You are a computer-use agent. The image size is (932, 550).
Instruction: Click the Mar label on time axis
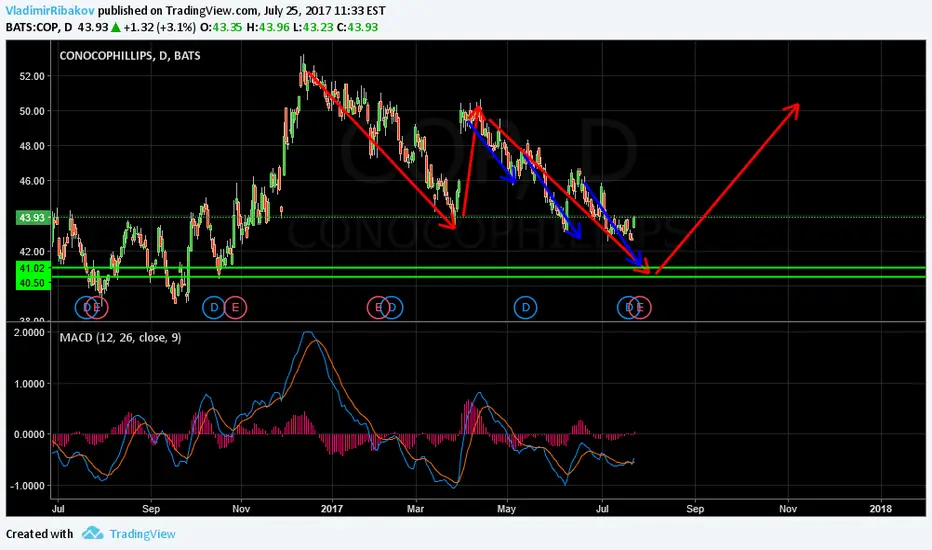pos(415,509)
